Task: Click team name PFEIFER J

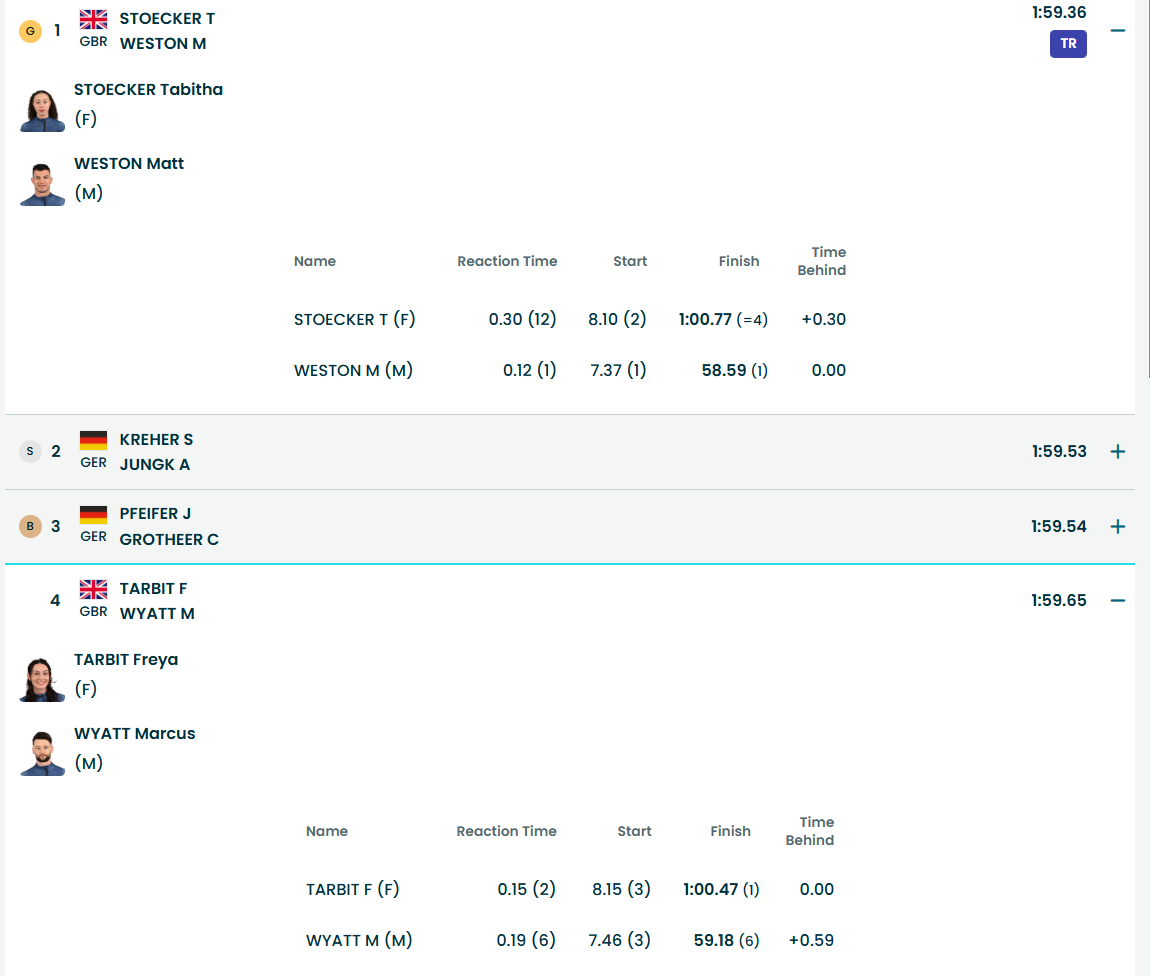Action: [155, 513]
